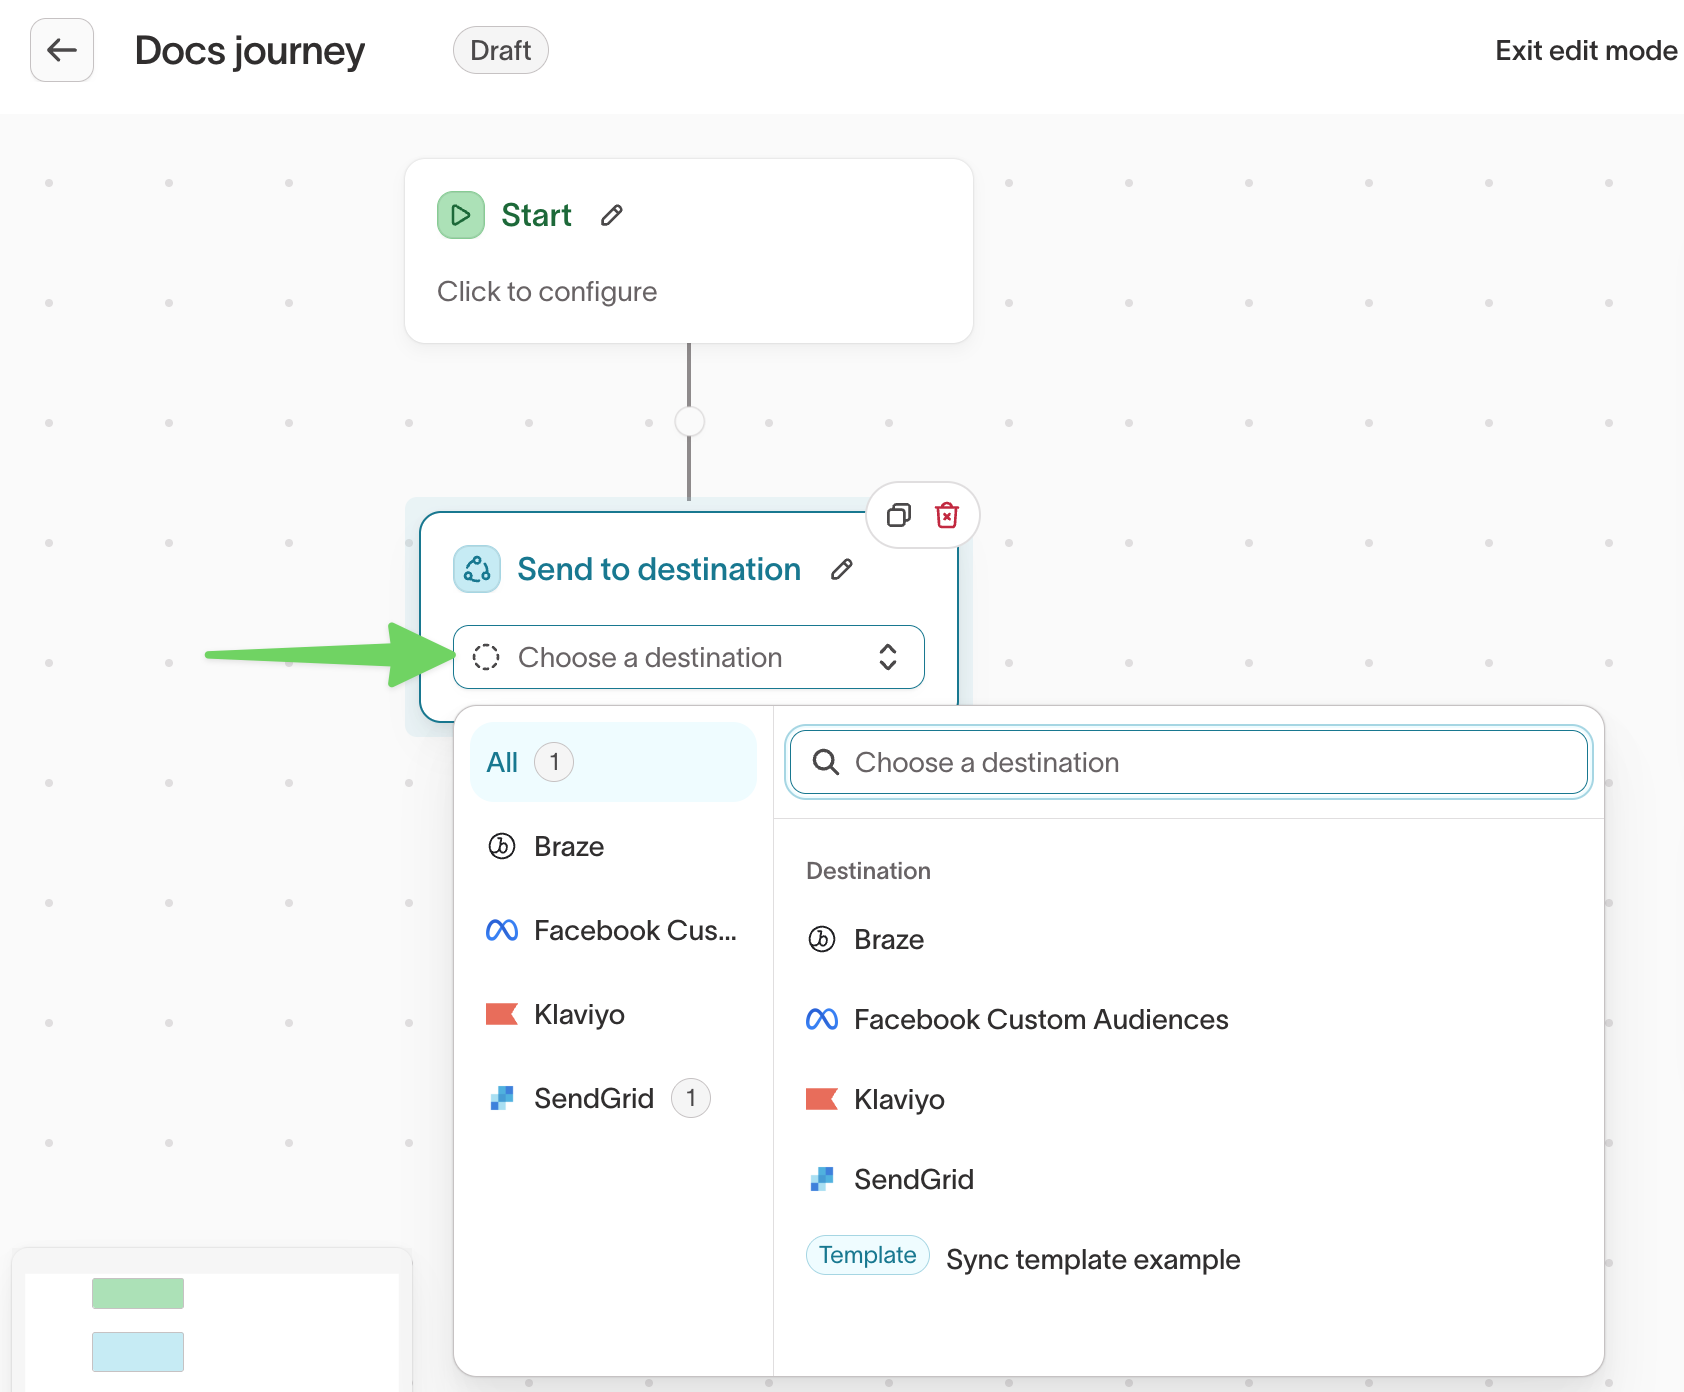The width and height of the screenshot is (1684, 1392).
Task: Open the Choose a destination dropdown
Action: coord(688,657)
